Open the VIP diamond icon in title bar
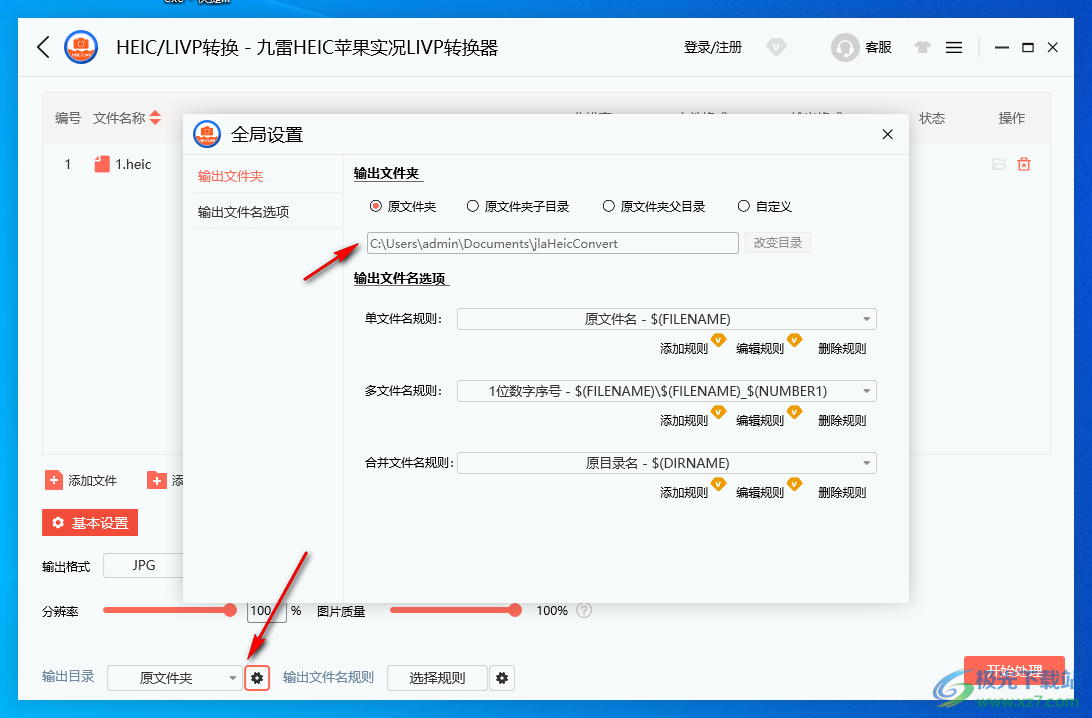This screenshot has width=1092, height=718. 776,47
